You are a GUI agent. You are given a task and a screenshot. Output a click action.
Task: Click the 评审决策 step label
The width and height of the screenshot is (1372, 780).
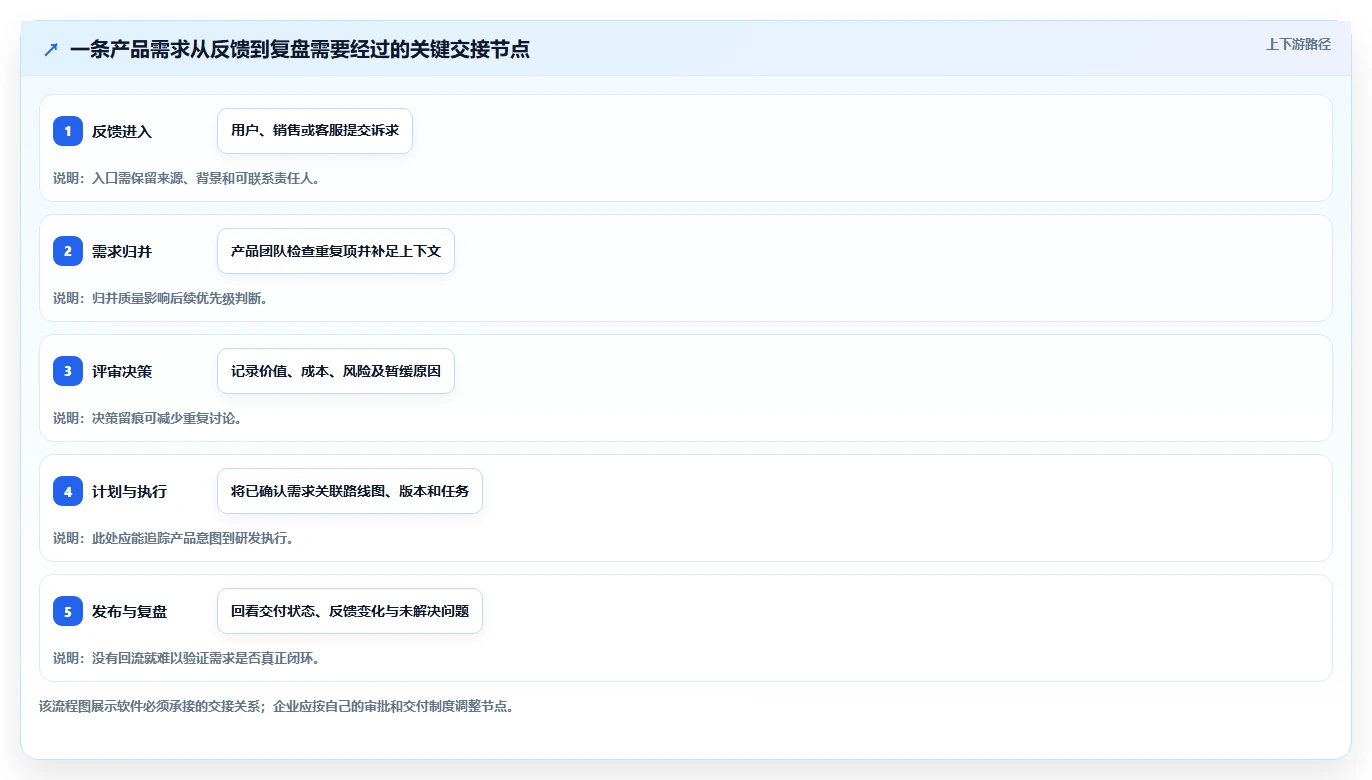pyautogui.click(x=122, y=371)
